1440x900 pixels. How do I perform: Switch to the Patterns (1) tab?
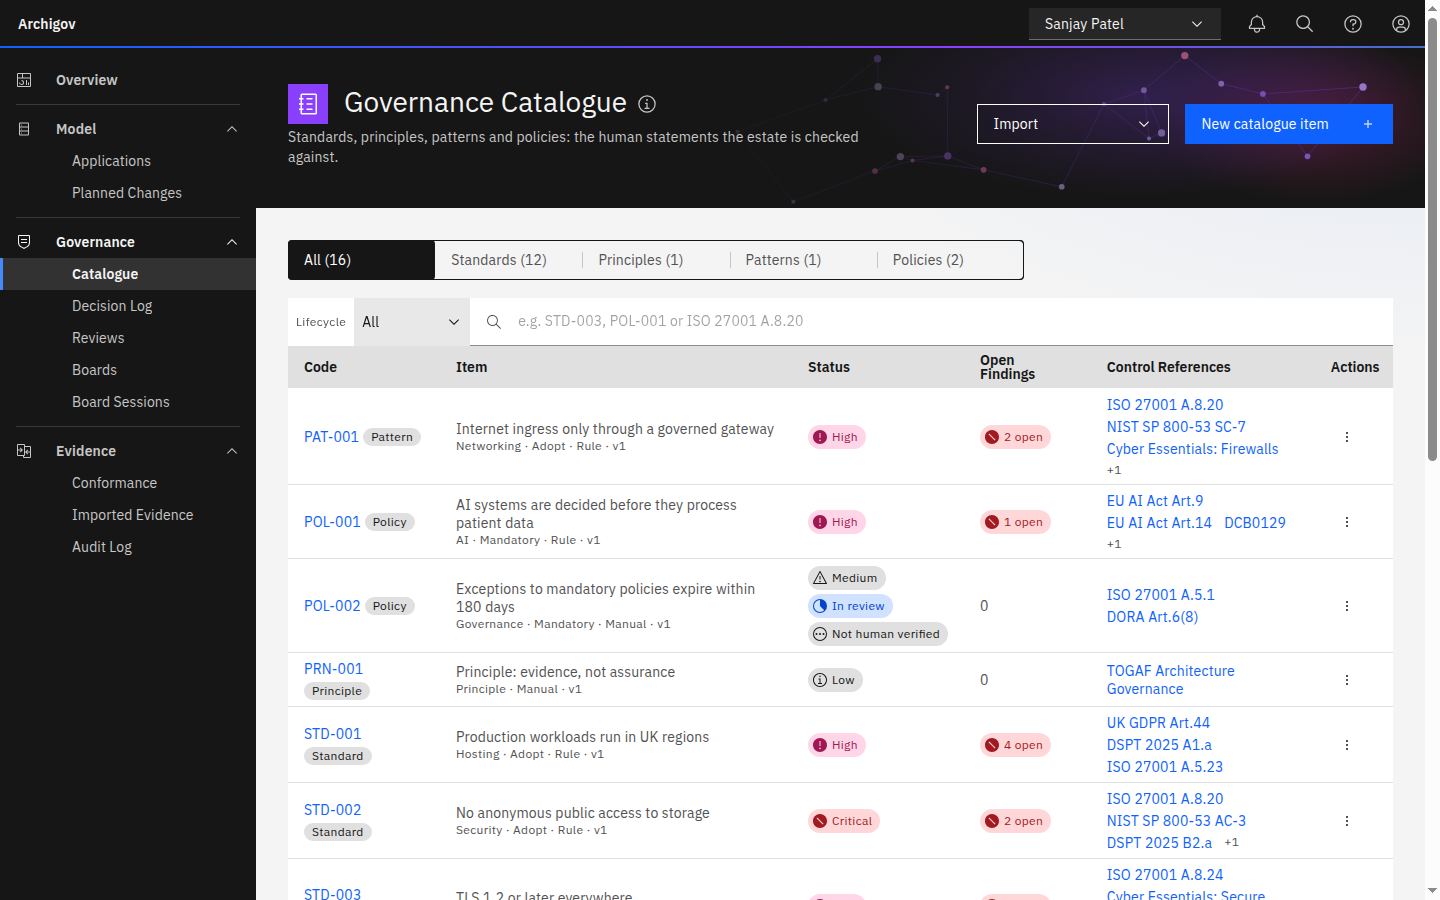[803, 260]
